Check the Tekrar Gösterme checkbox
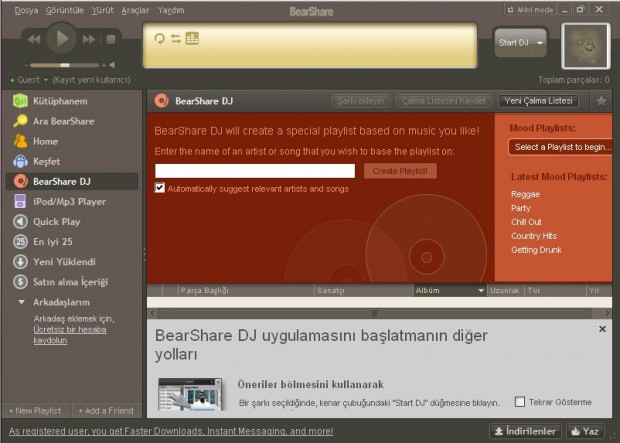This screenshot has width=620, height=443. click(x=520, y=402)
